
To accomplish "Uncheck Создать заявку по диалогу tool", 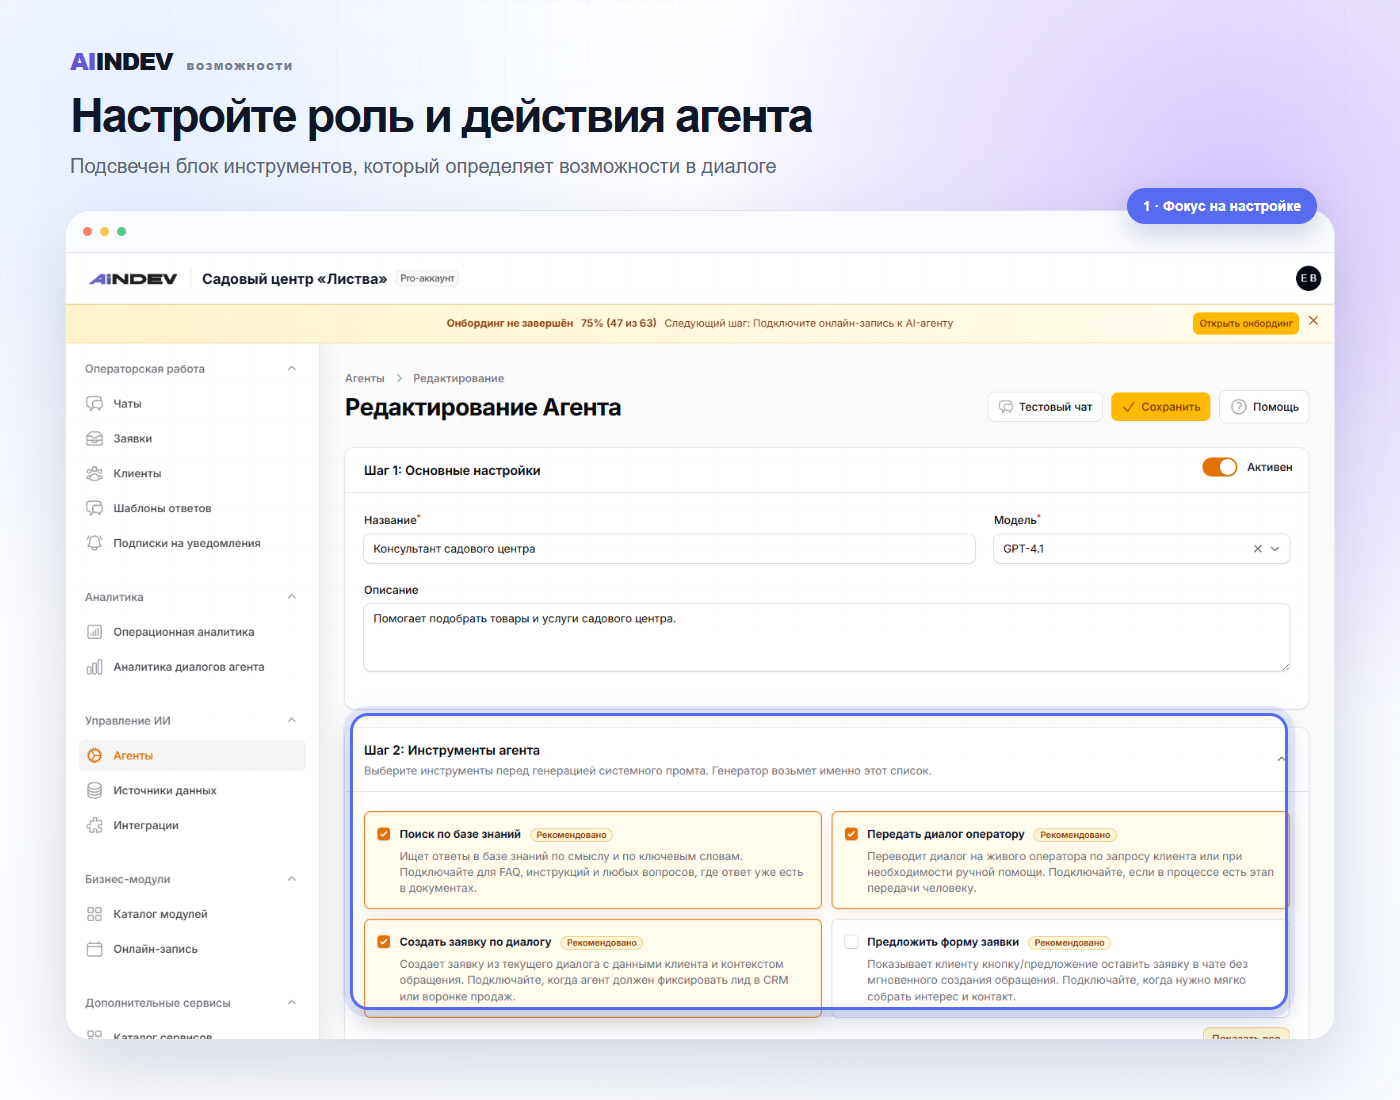I will click(384, 942).
